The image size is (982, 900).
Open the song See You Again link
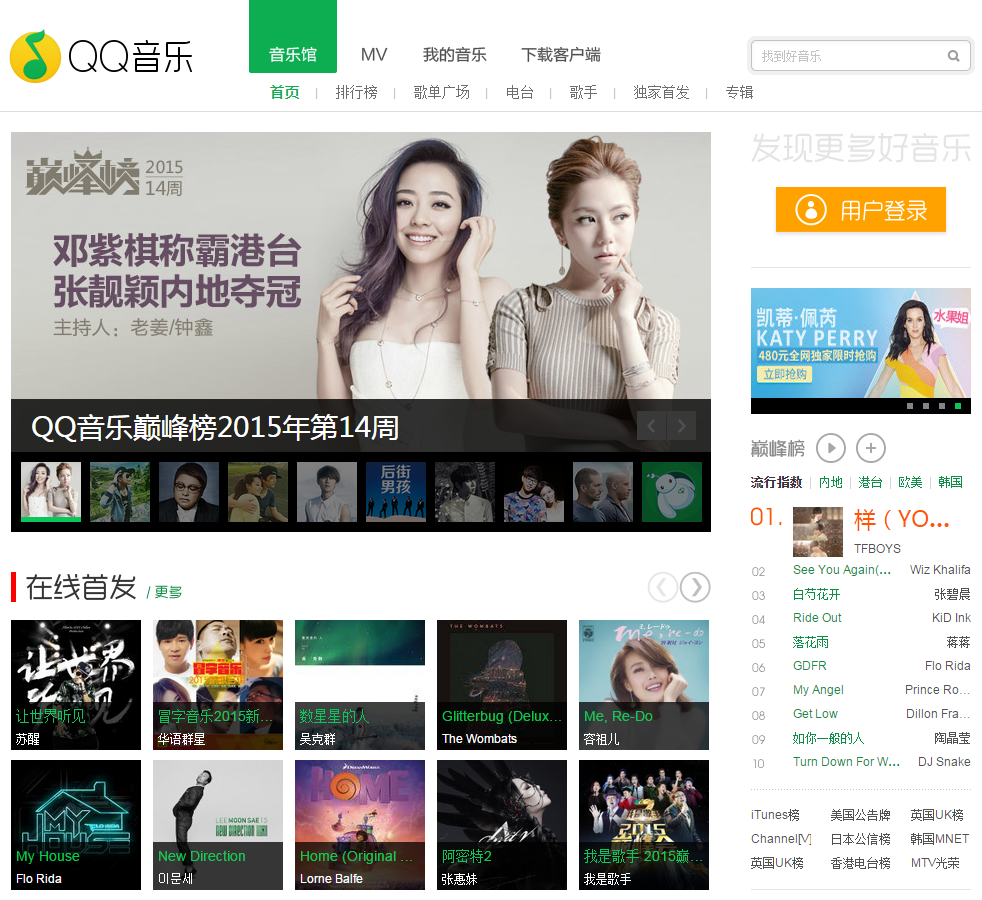pos(841,570)
